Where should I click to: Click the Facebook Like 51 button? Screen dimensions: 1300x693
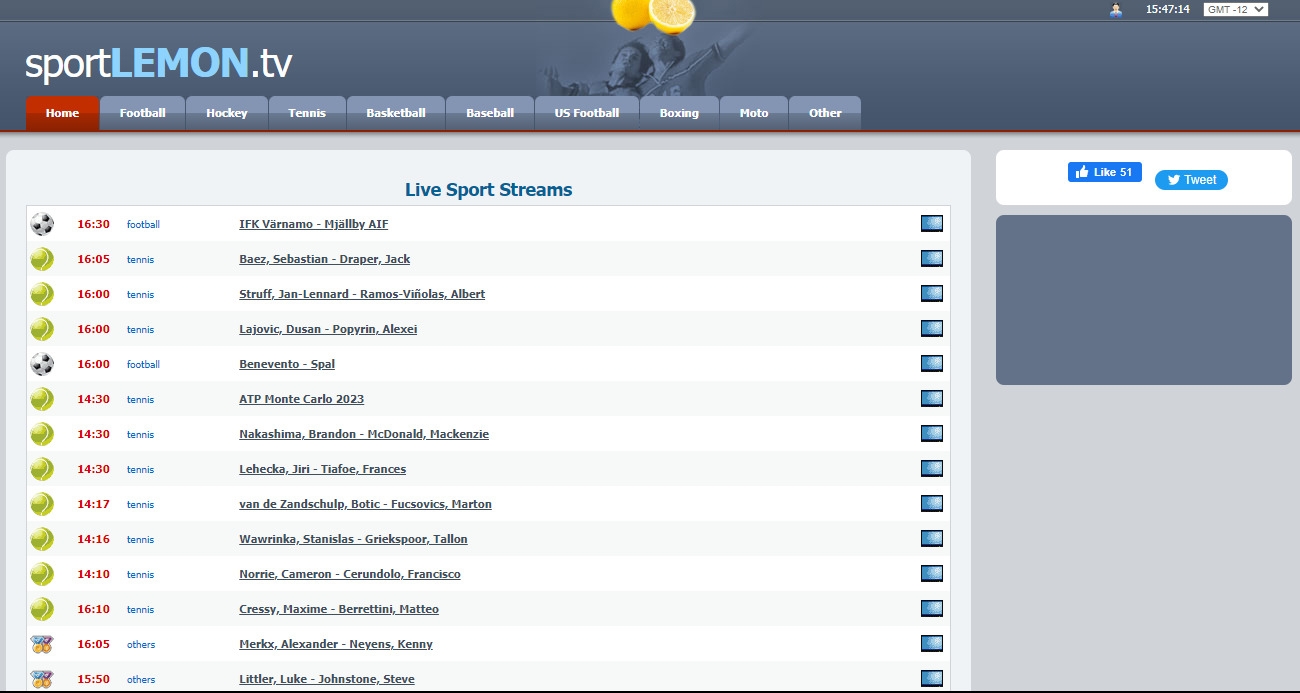[x=1105, y=172]
